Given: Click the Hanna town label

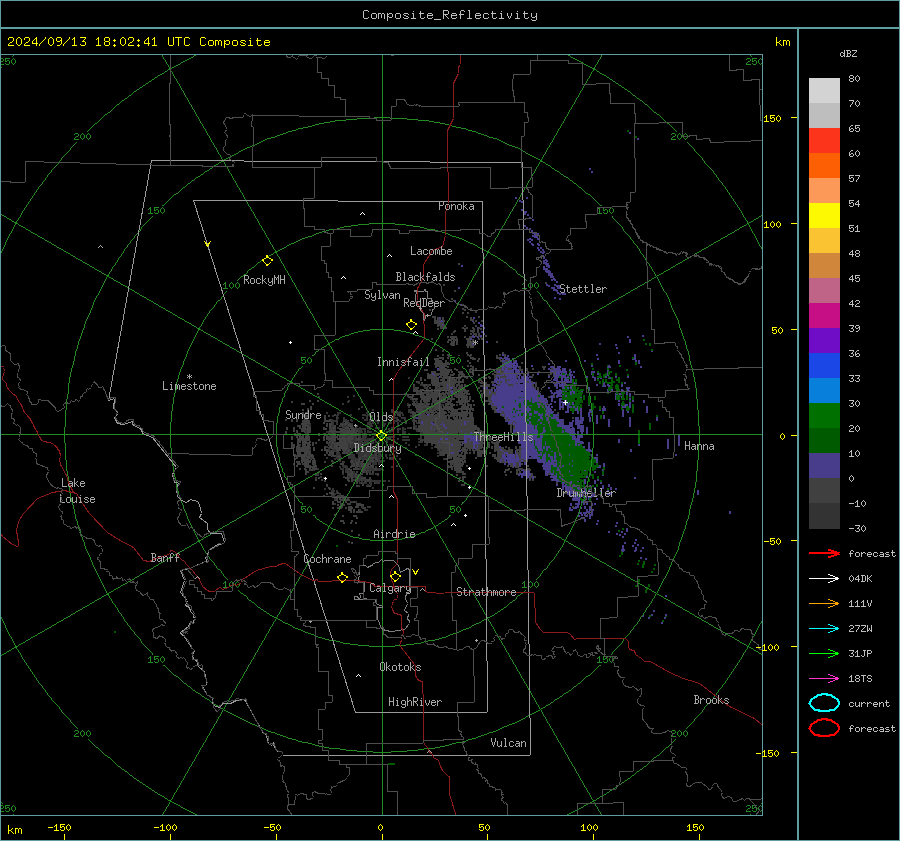Looking at the screenshot, I should click(x=699, y=446).
